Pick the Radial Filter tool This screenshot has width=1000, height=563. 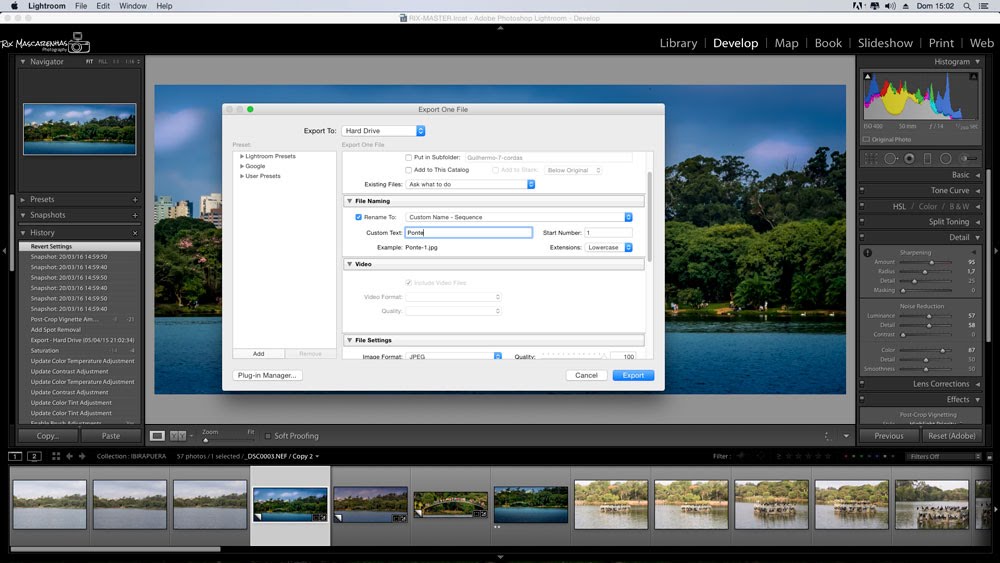(946, 158)
